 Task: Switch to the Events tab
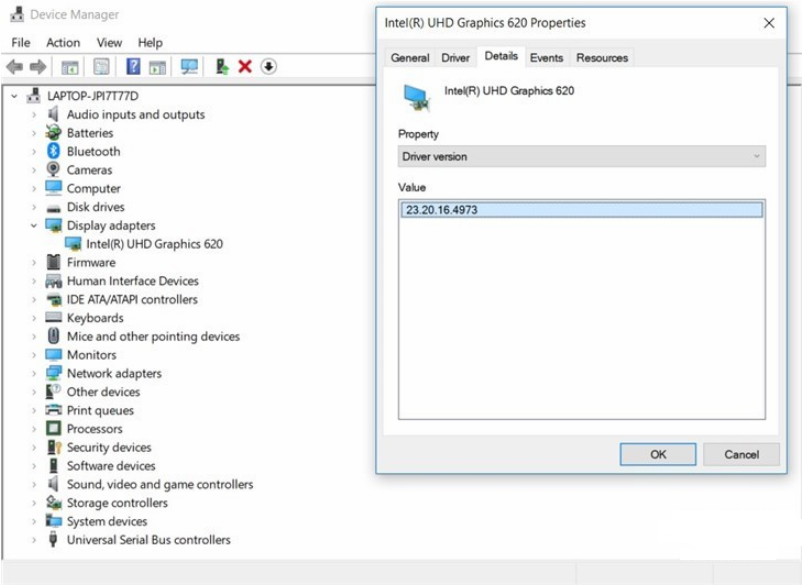click(x=546, y=58)
